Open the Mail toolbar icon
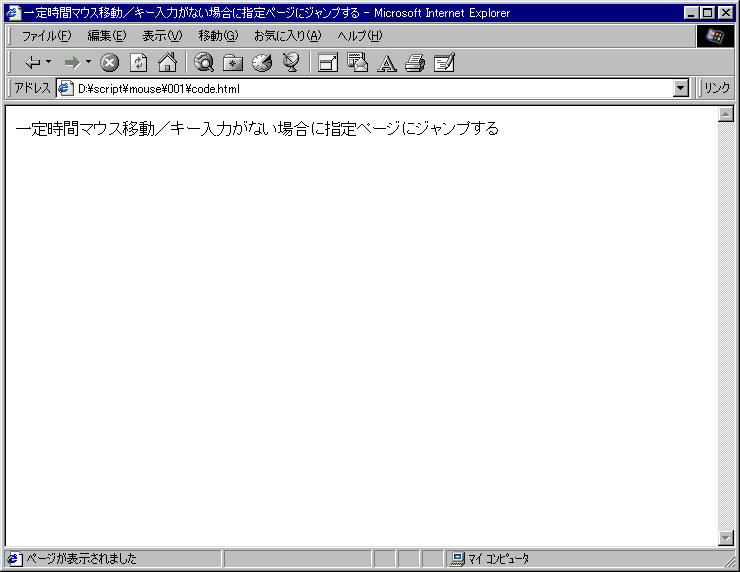This screenshot has width=740, height=572. point(357,62)
